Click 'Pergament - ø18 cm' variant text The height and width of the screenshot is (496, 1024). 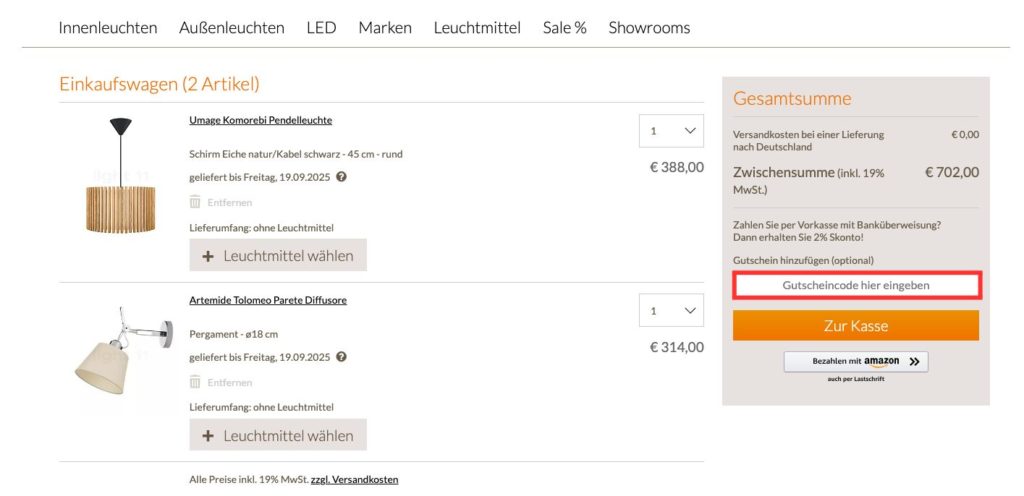(x=234, y=334)
